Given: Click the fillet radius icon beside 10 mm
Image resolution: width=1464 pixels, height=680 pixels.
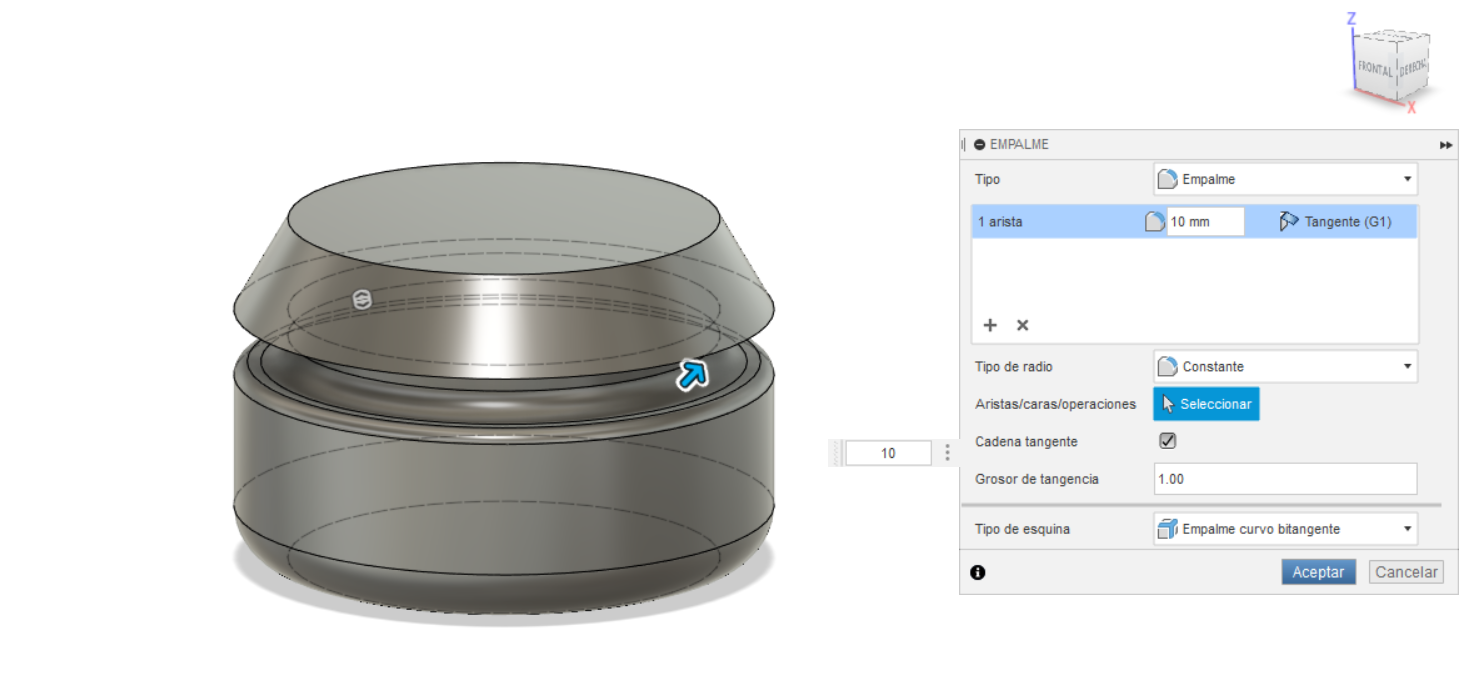Looking at the screenshot, I should (1155, 222).
